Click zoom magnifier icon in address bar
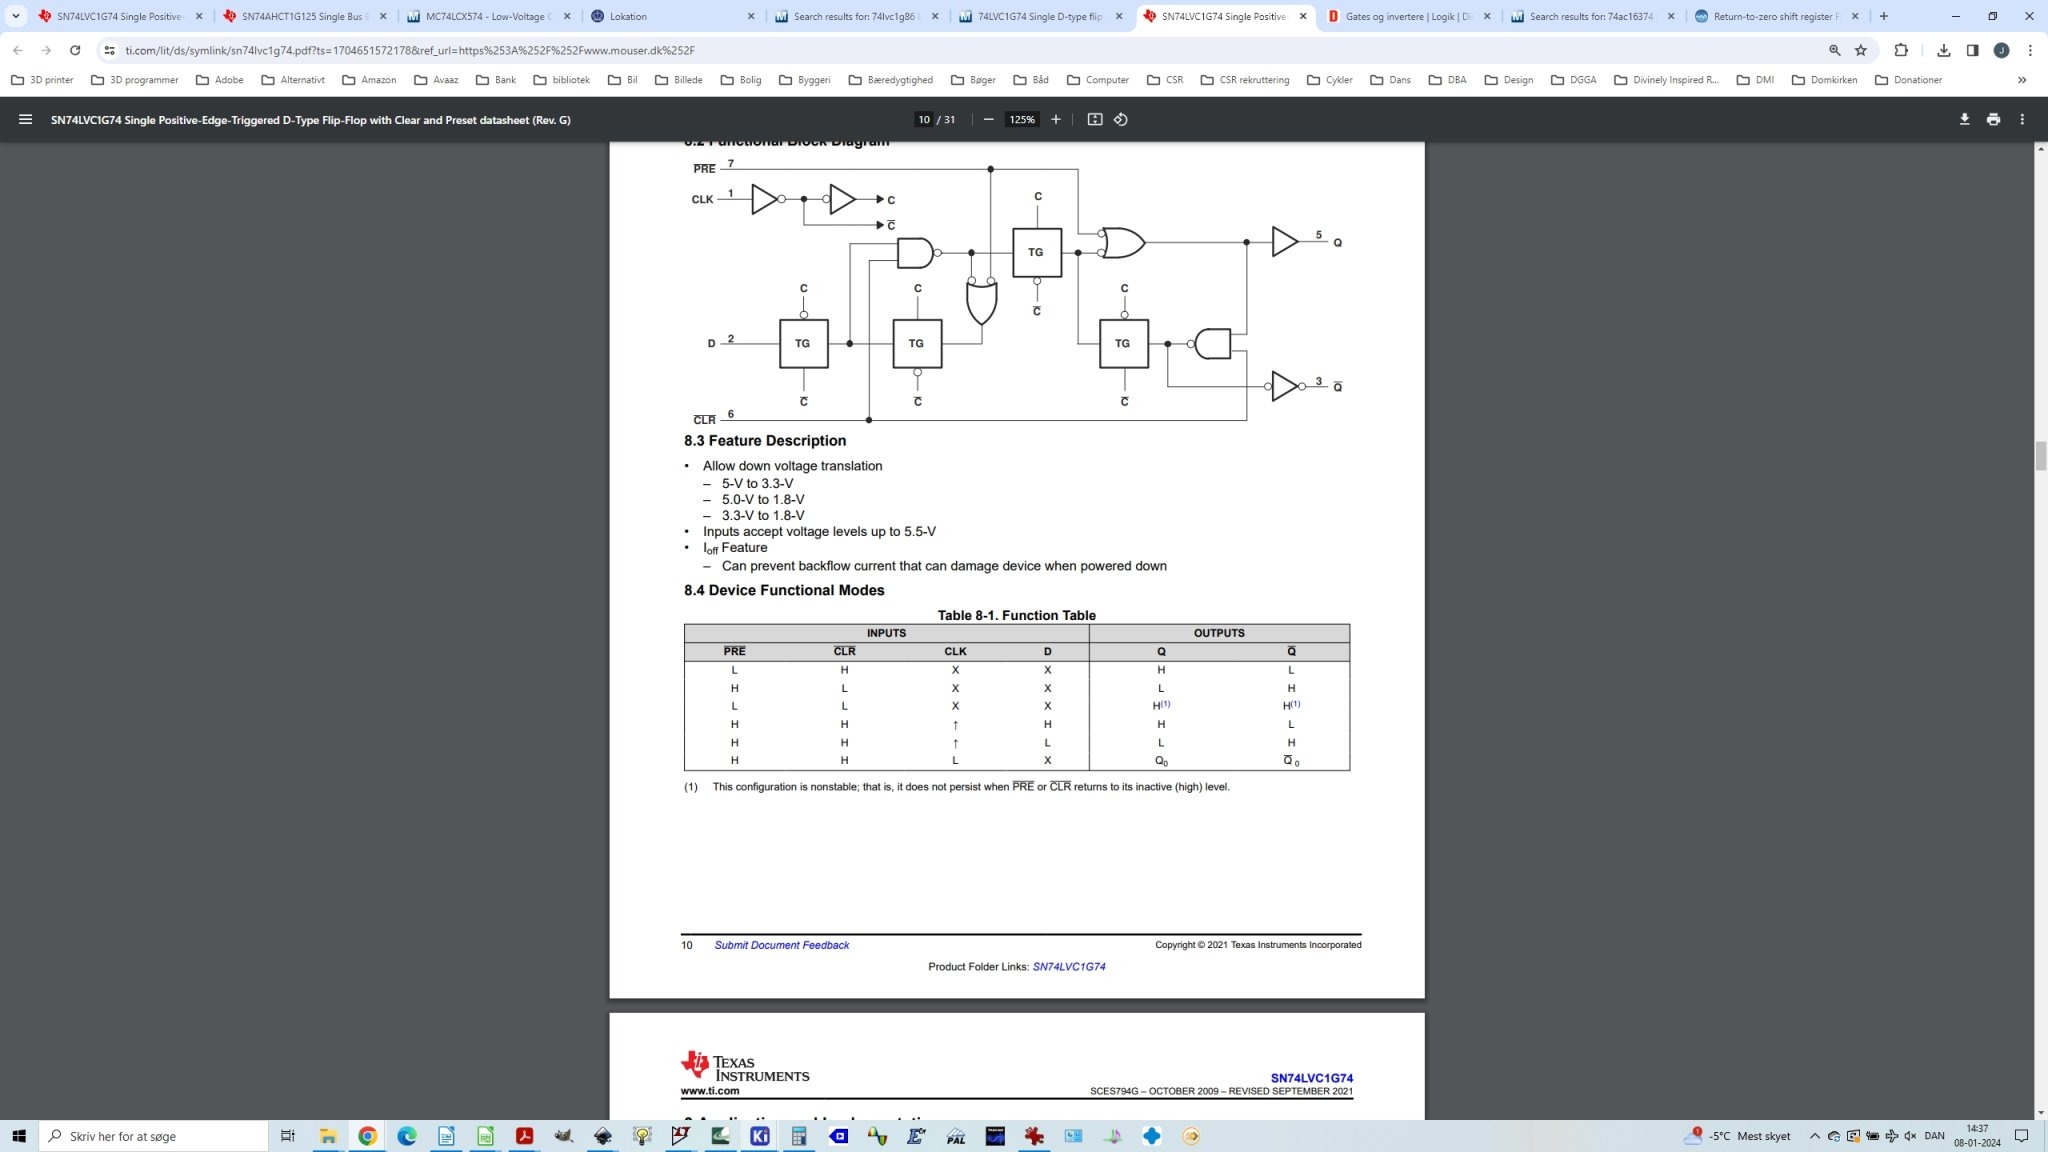 coord(1835,50)
